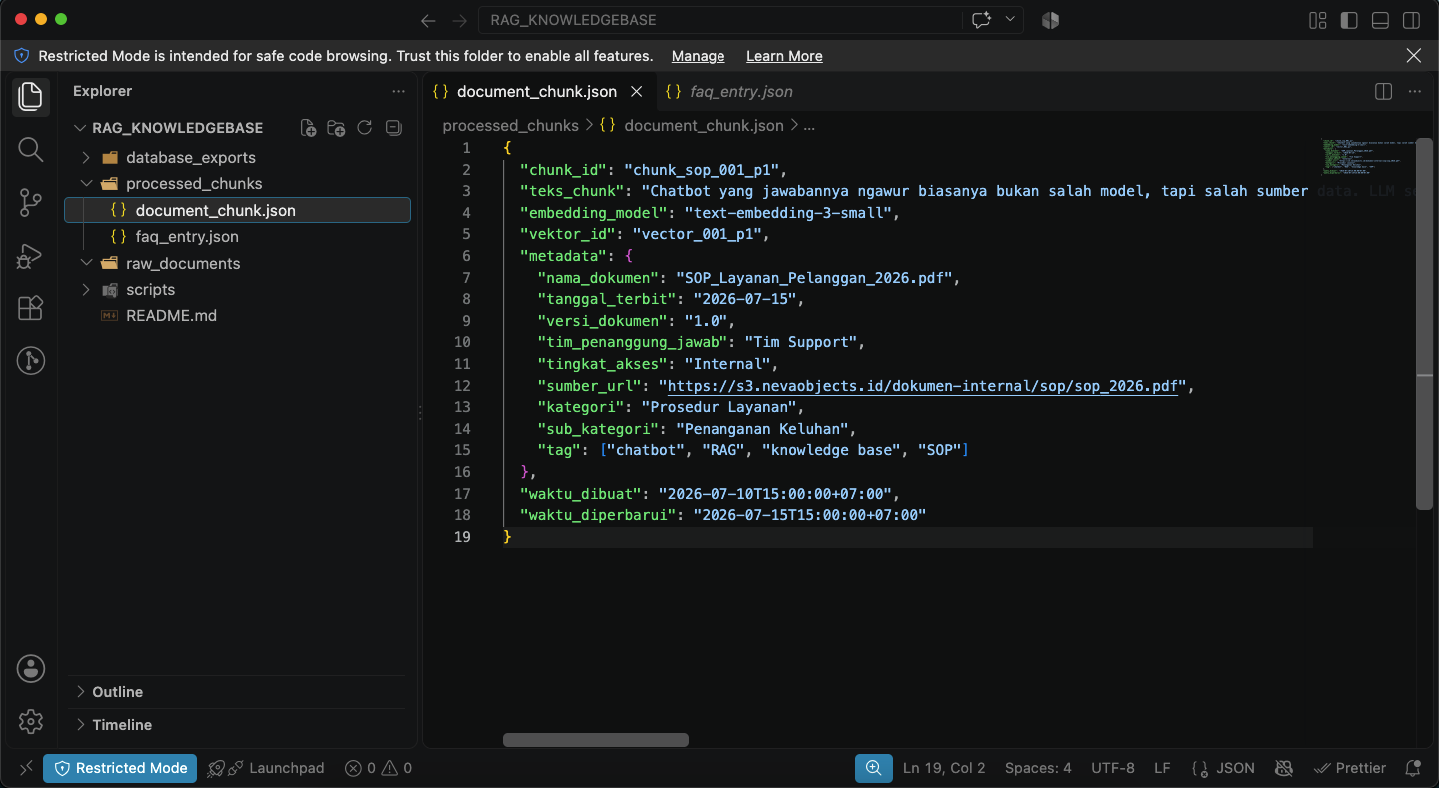The height and width of the screenshot is (788, 1439).
Task: Click the agent icon beside command center
Action: (1050, 20)
